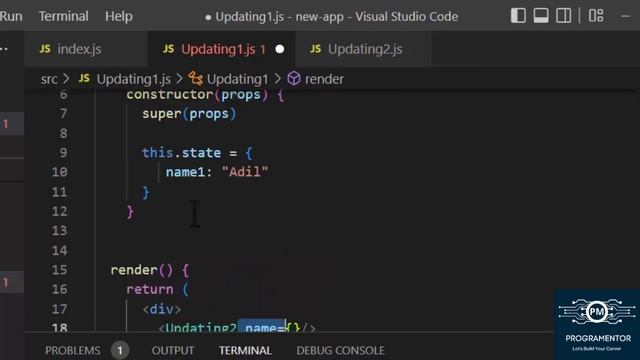Open the PROBLEMS panel tab
This screenshot has height=360, width=640.
pyautogui.click(x=73, y=351)
